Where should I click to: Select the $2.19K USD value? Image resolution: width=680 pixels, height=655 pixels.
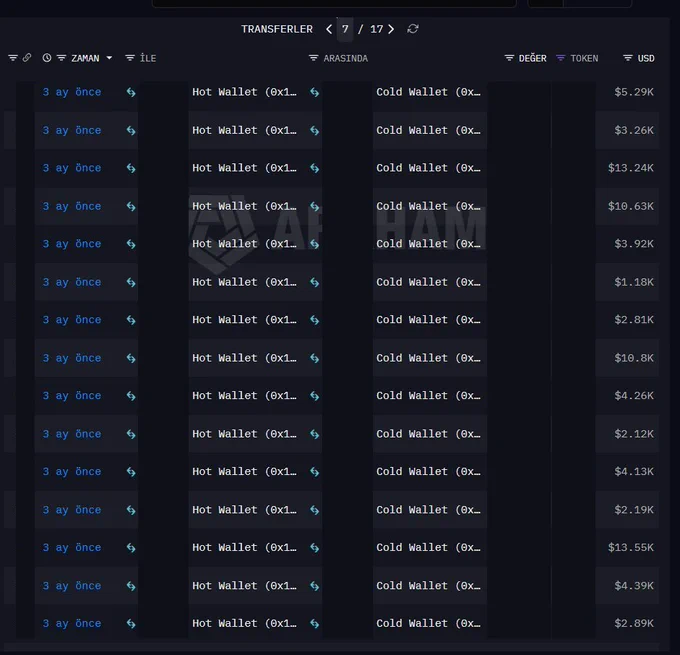[x=634, y=510]
